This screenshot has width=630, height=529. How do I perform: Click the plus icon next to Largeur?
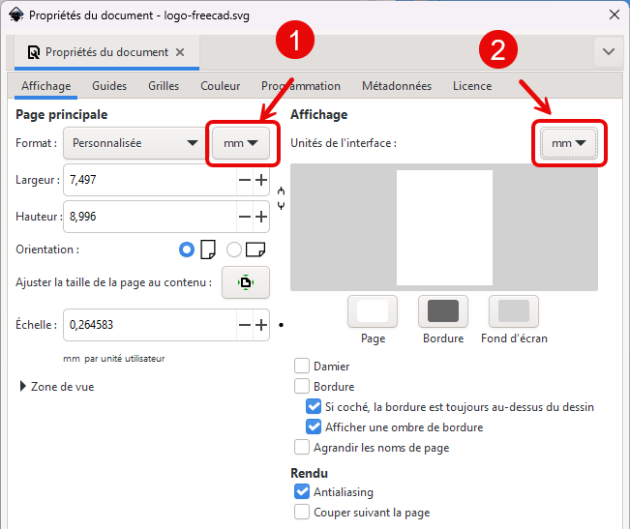[x=261, y=180]
